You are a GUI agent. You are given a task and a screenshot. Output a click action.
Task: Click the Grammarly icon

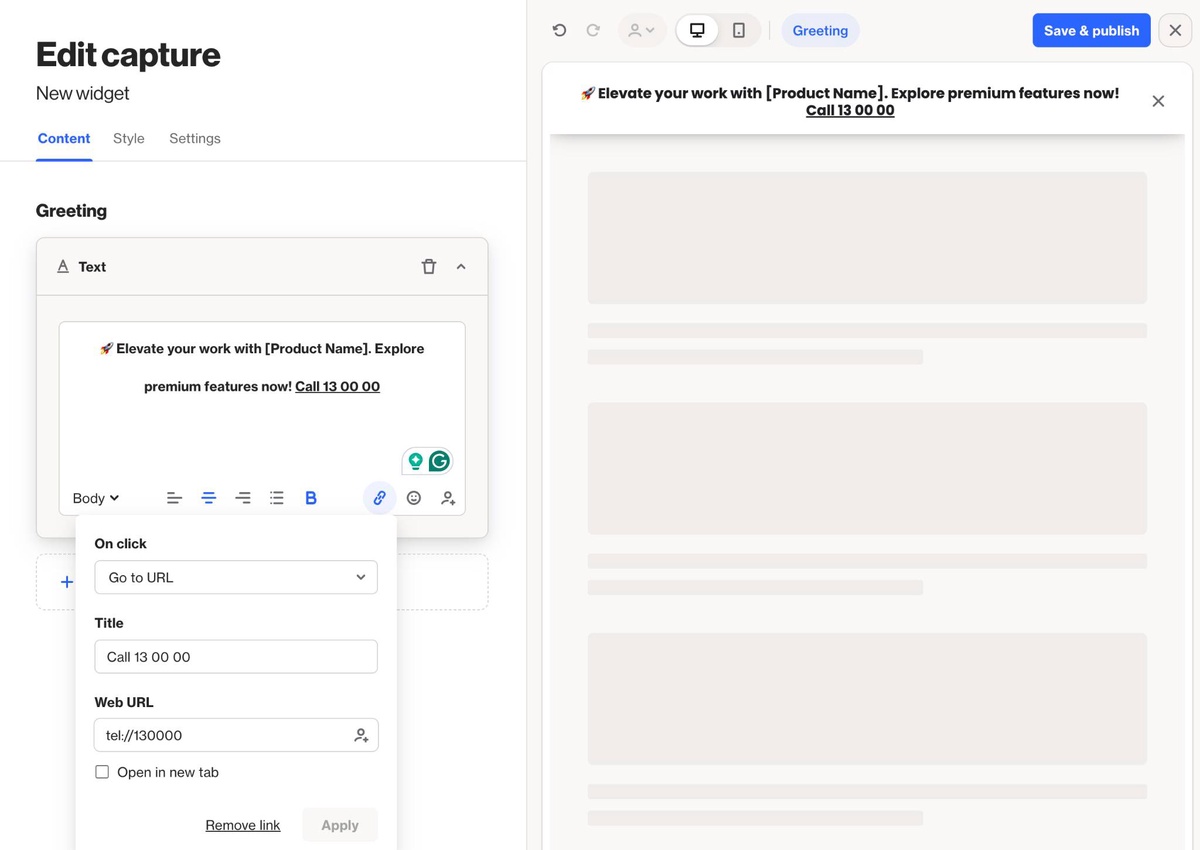[x=439, y=461]
